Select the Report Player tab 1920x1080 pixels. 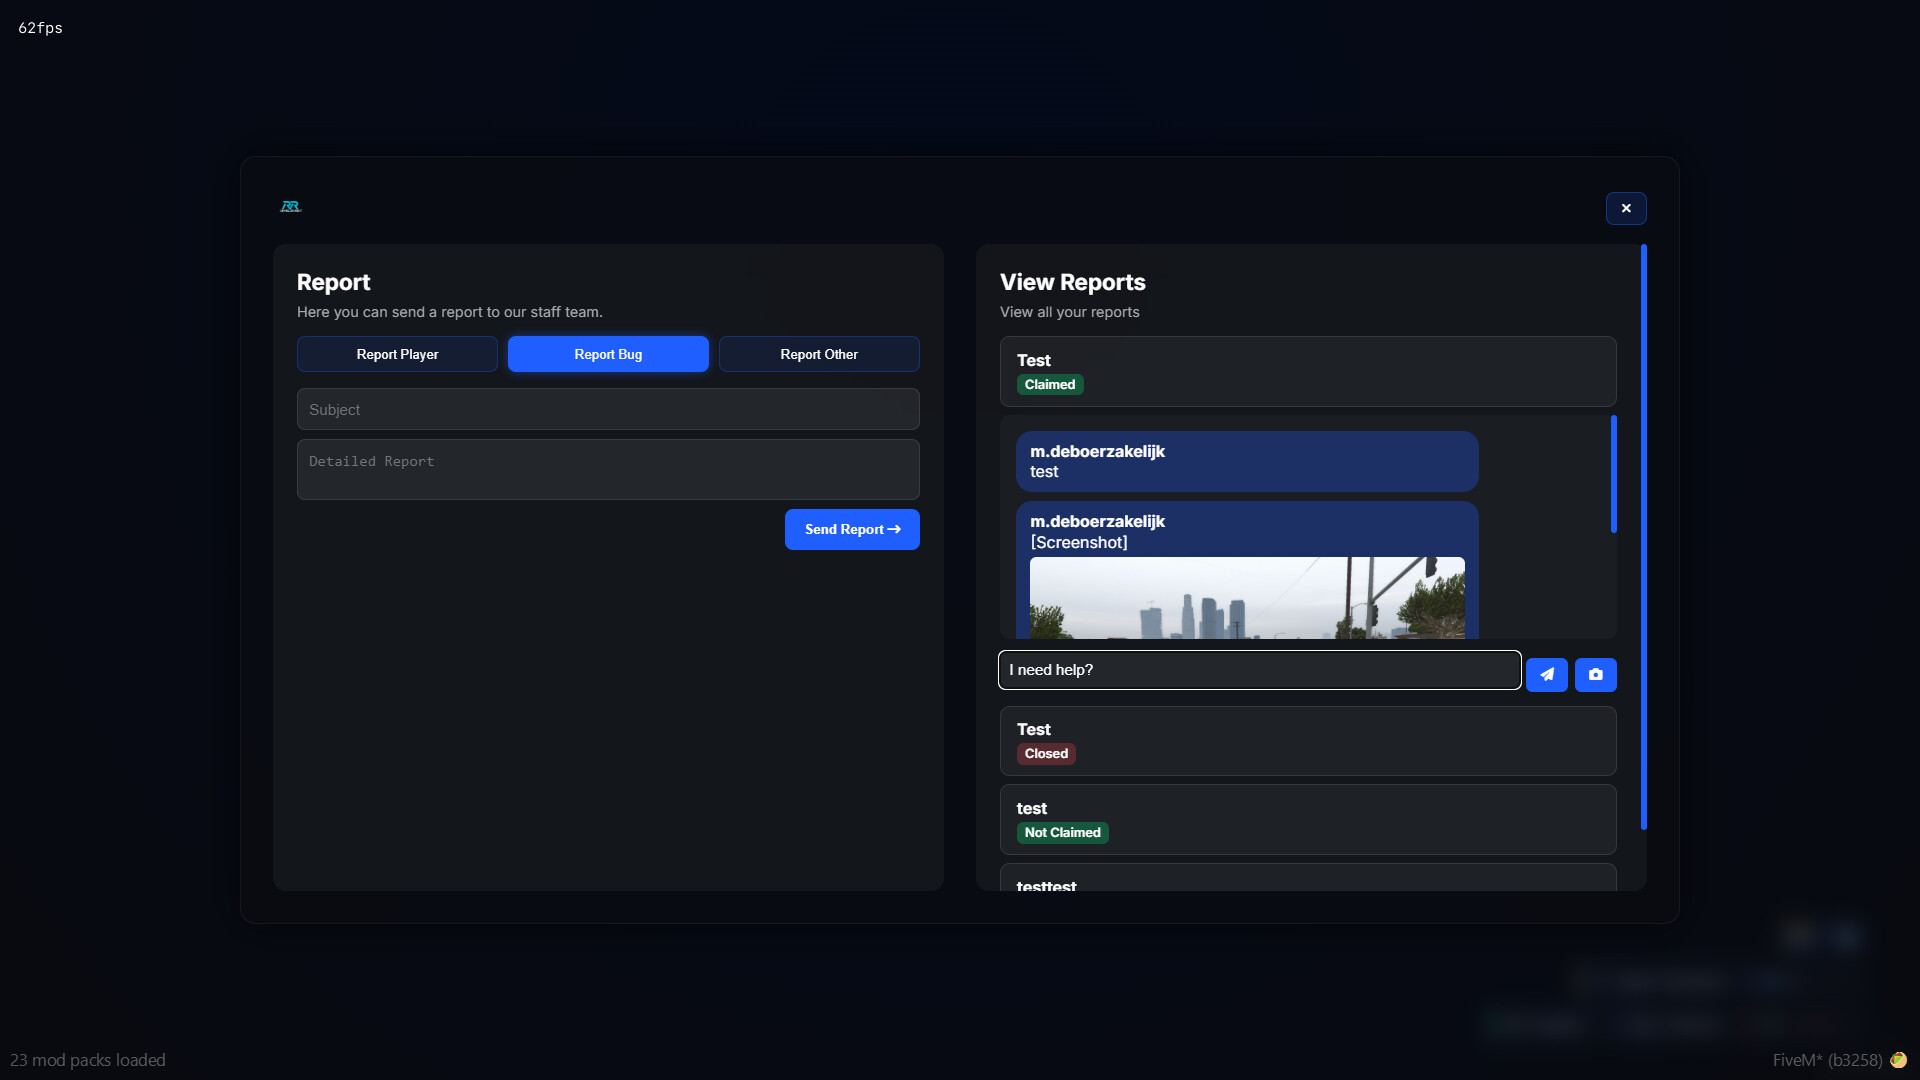[397, 354]
